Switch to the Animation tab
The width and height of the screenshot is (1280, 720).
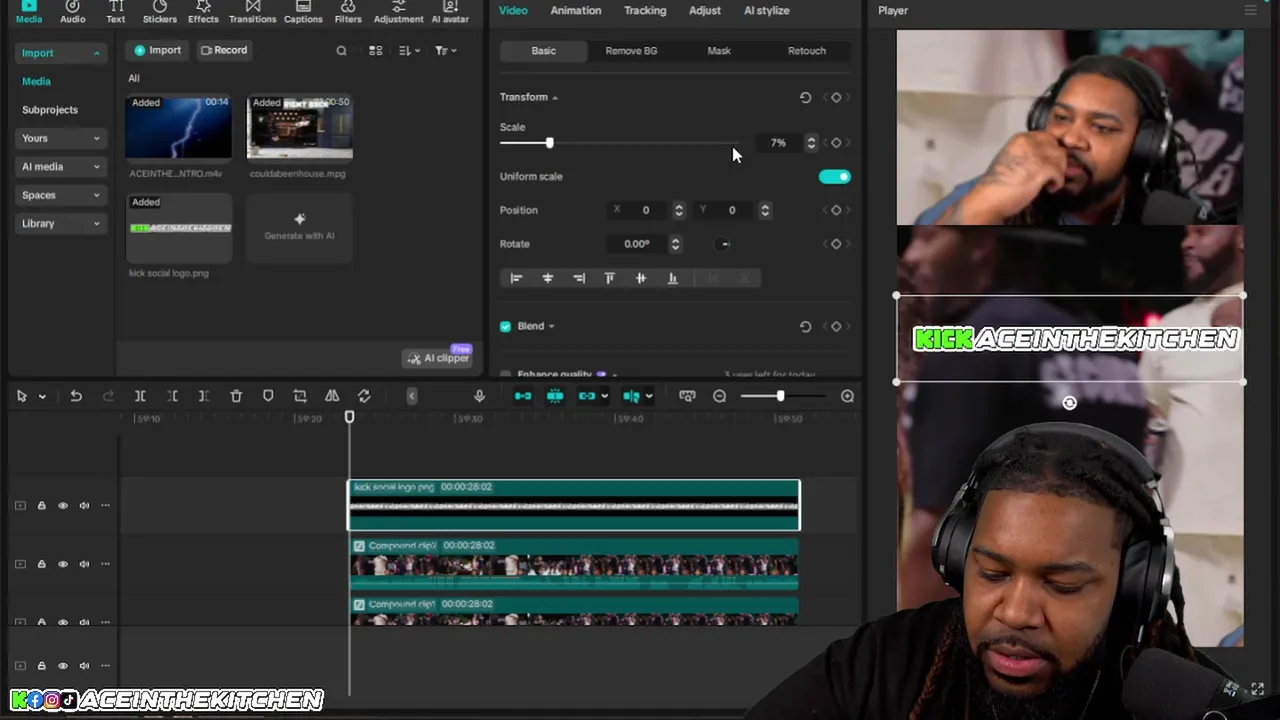(x=576, y=10)
